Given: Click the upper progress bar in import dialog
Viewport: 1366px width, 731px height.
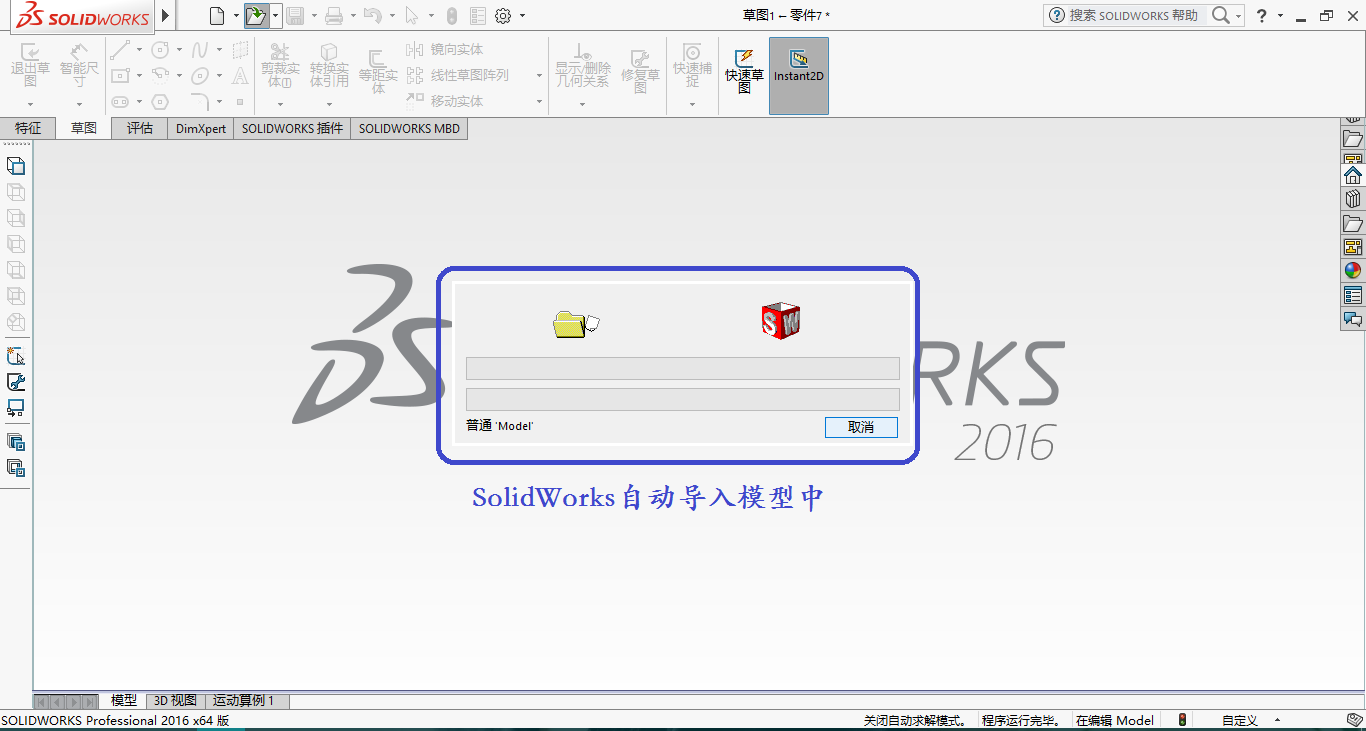Looking at the screenshot, I should (683, 368).
